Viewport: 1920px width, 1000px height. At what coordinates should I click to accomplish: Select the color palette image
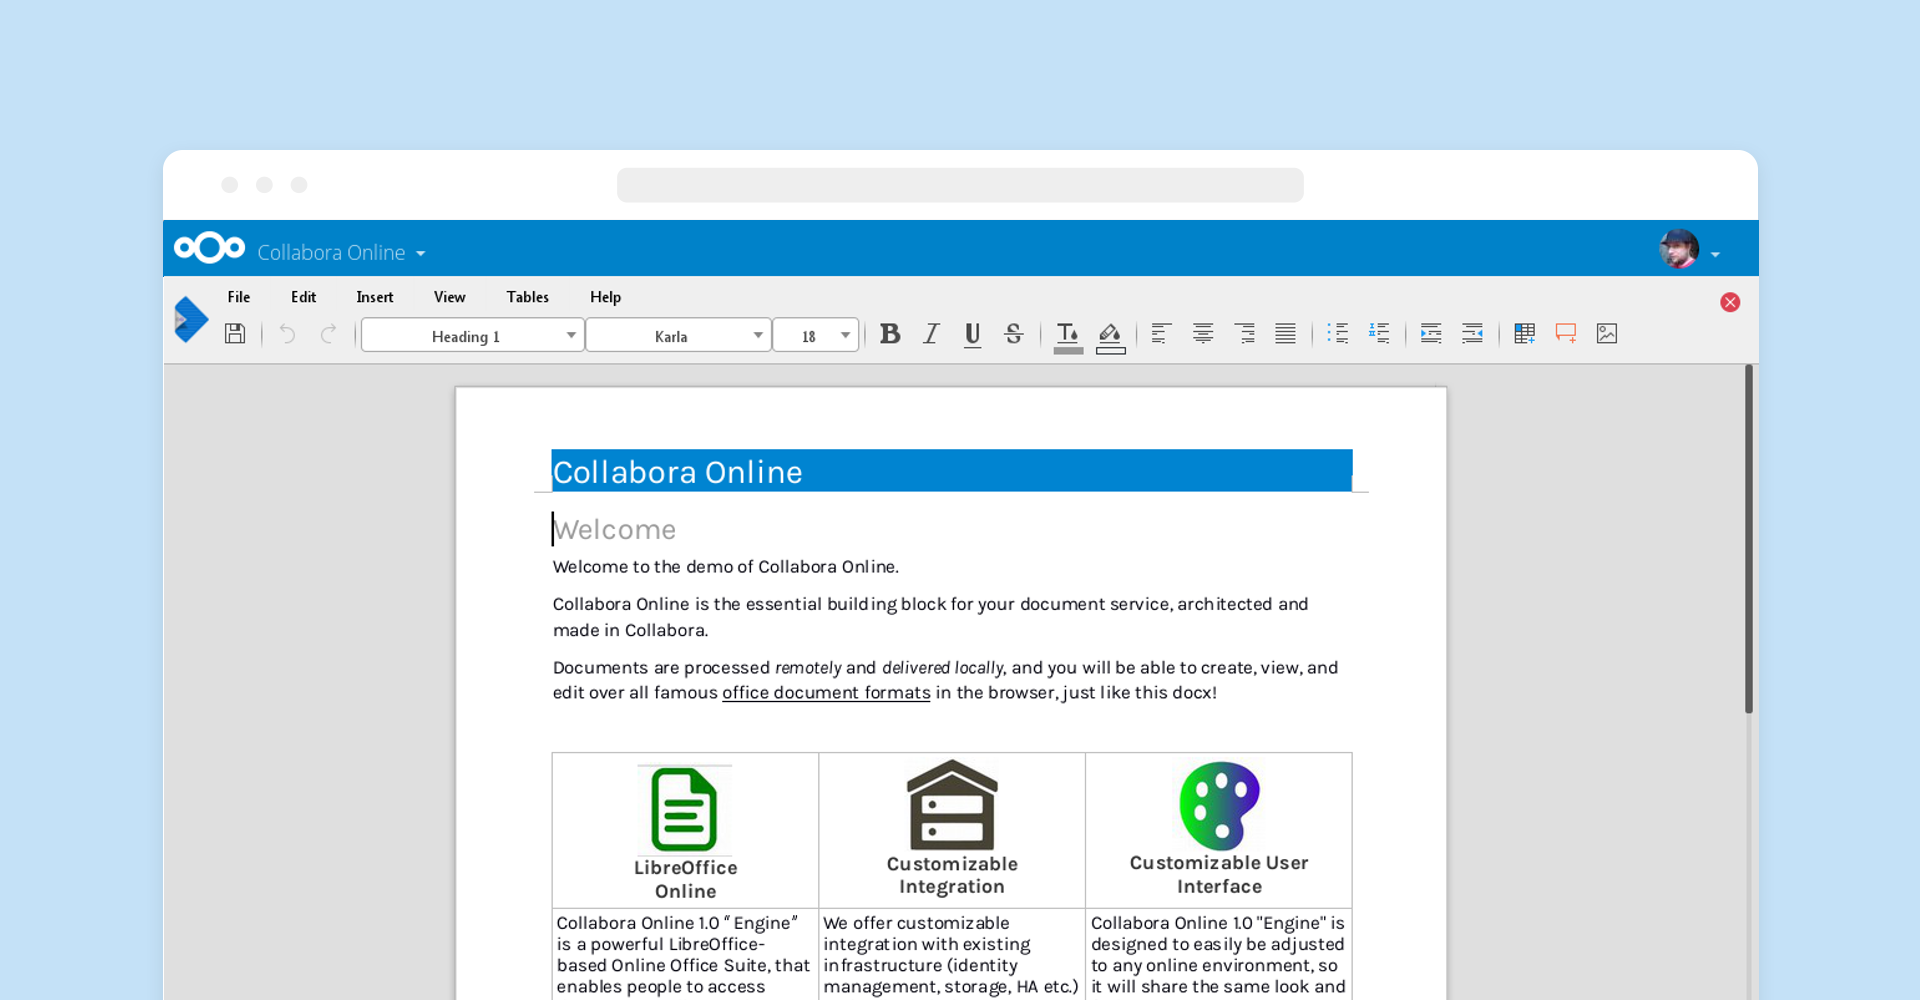click(x=1219, y=806)
